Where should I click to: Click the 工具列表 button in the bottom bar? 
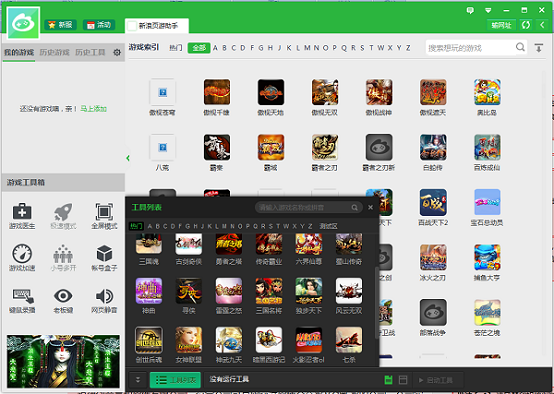[x=175, y=380]
